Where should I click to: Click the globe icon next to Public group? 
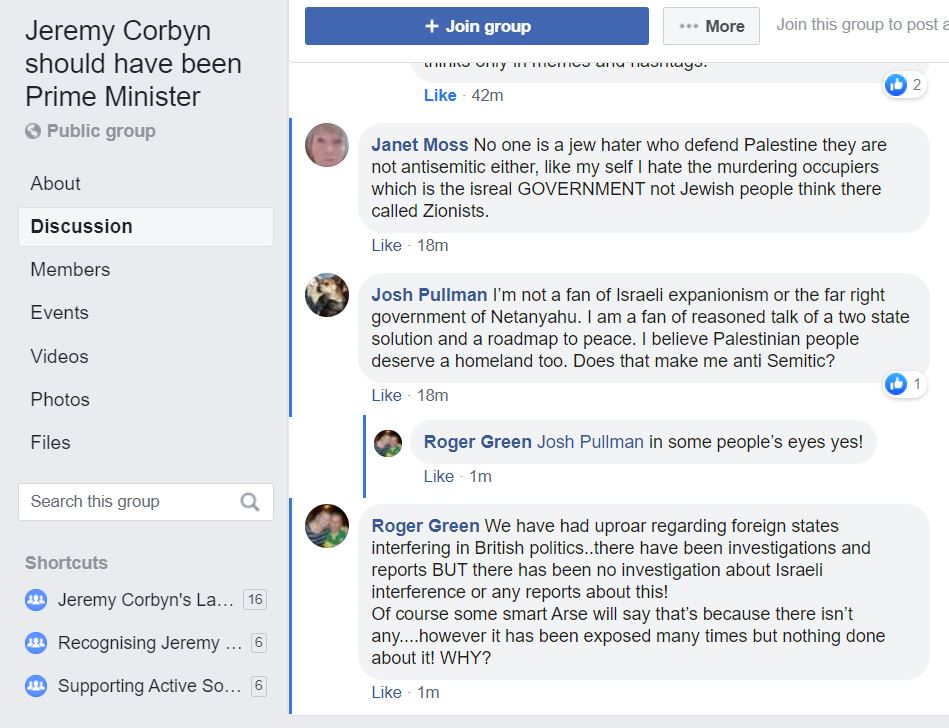[33, 131]
